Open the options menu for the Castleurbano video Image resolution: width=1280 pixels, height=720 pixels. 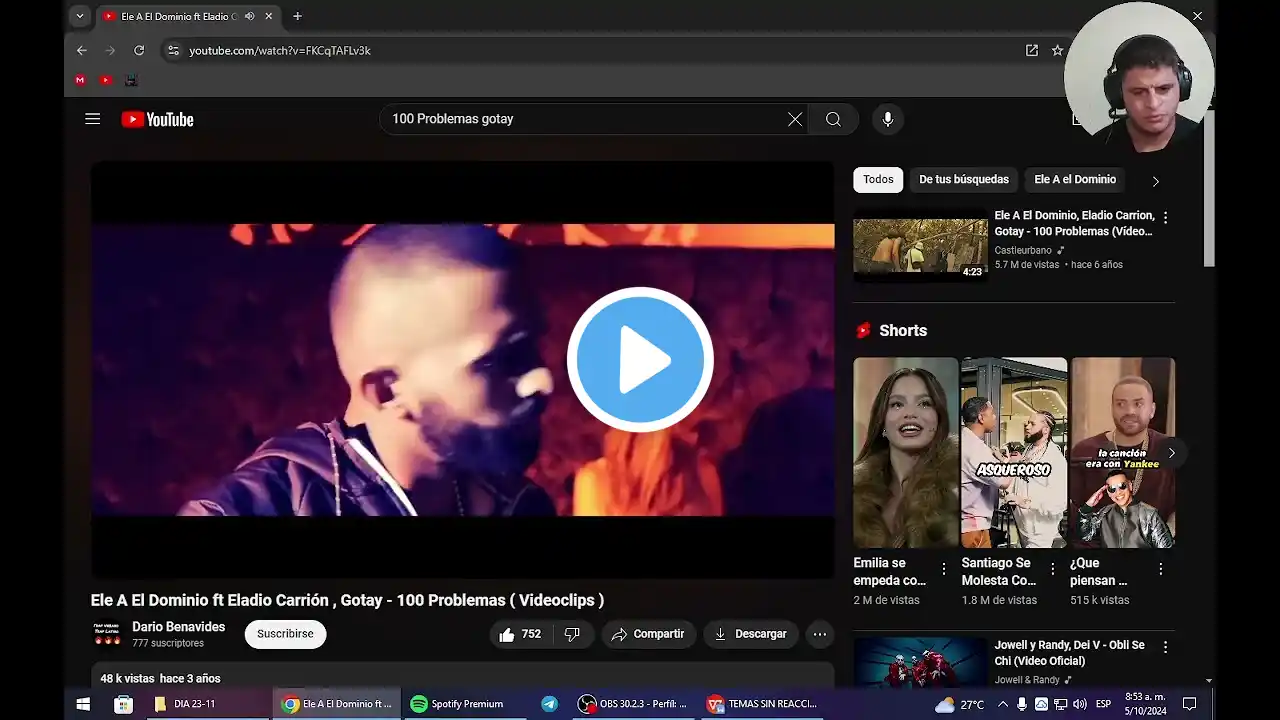click(1165, 217)
